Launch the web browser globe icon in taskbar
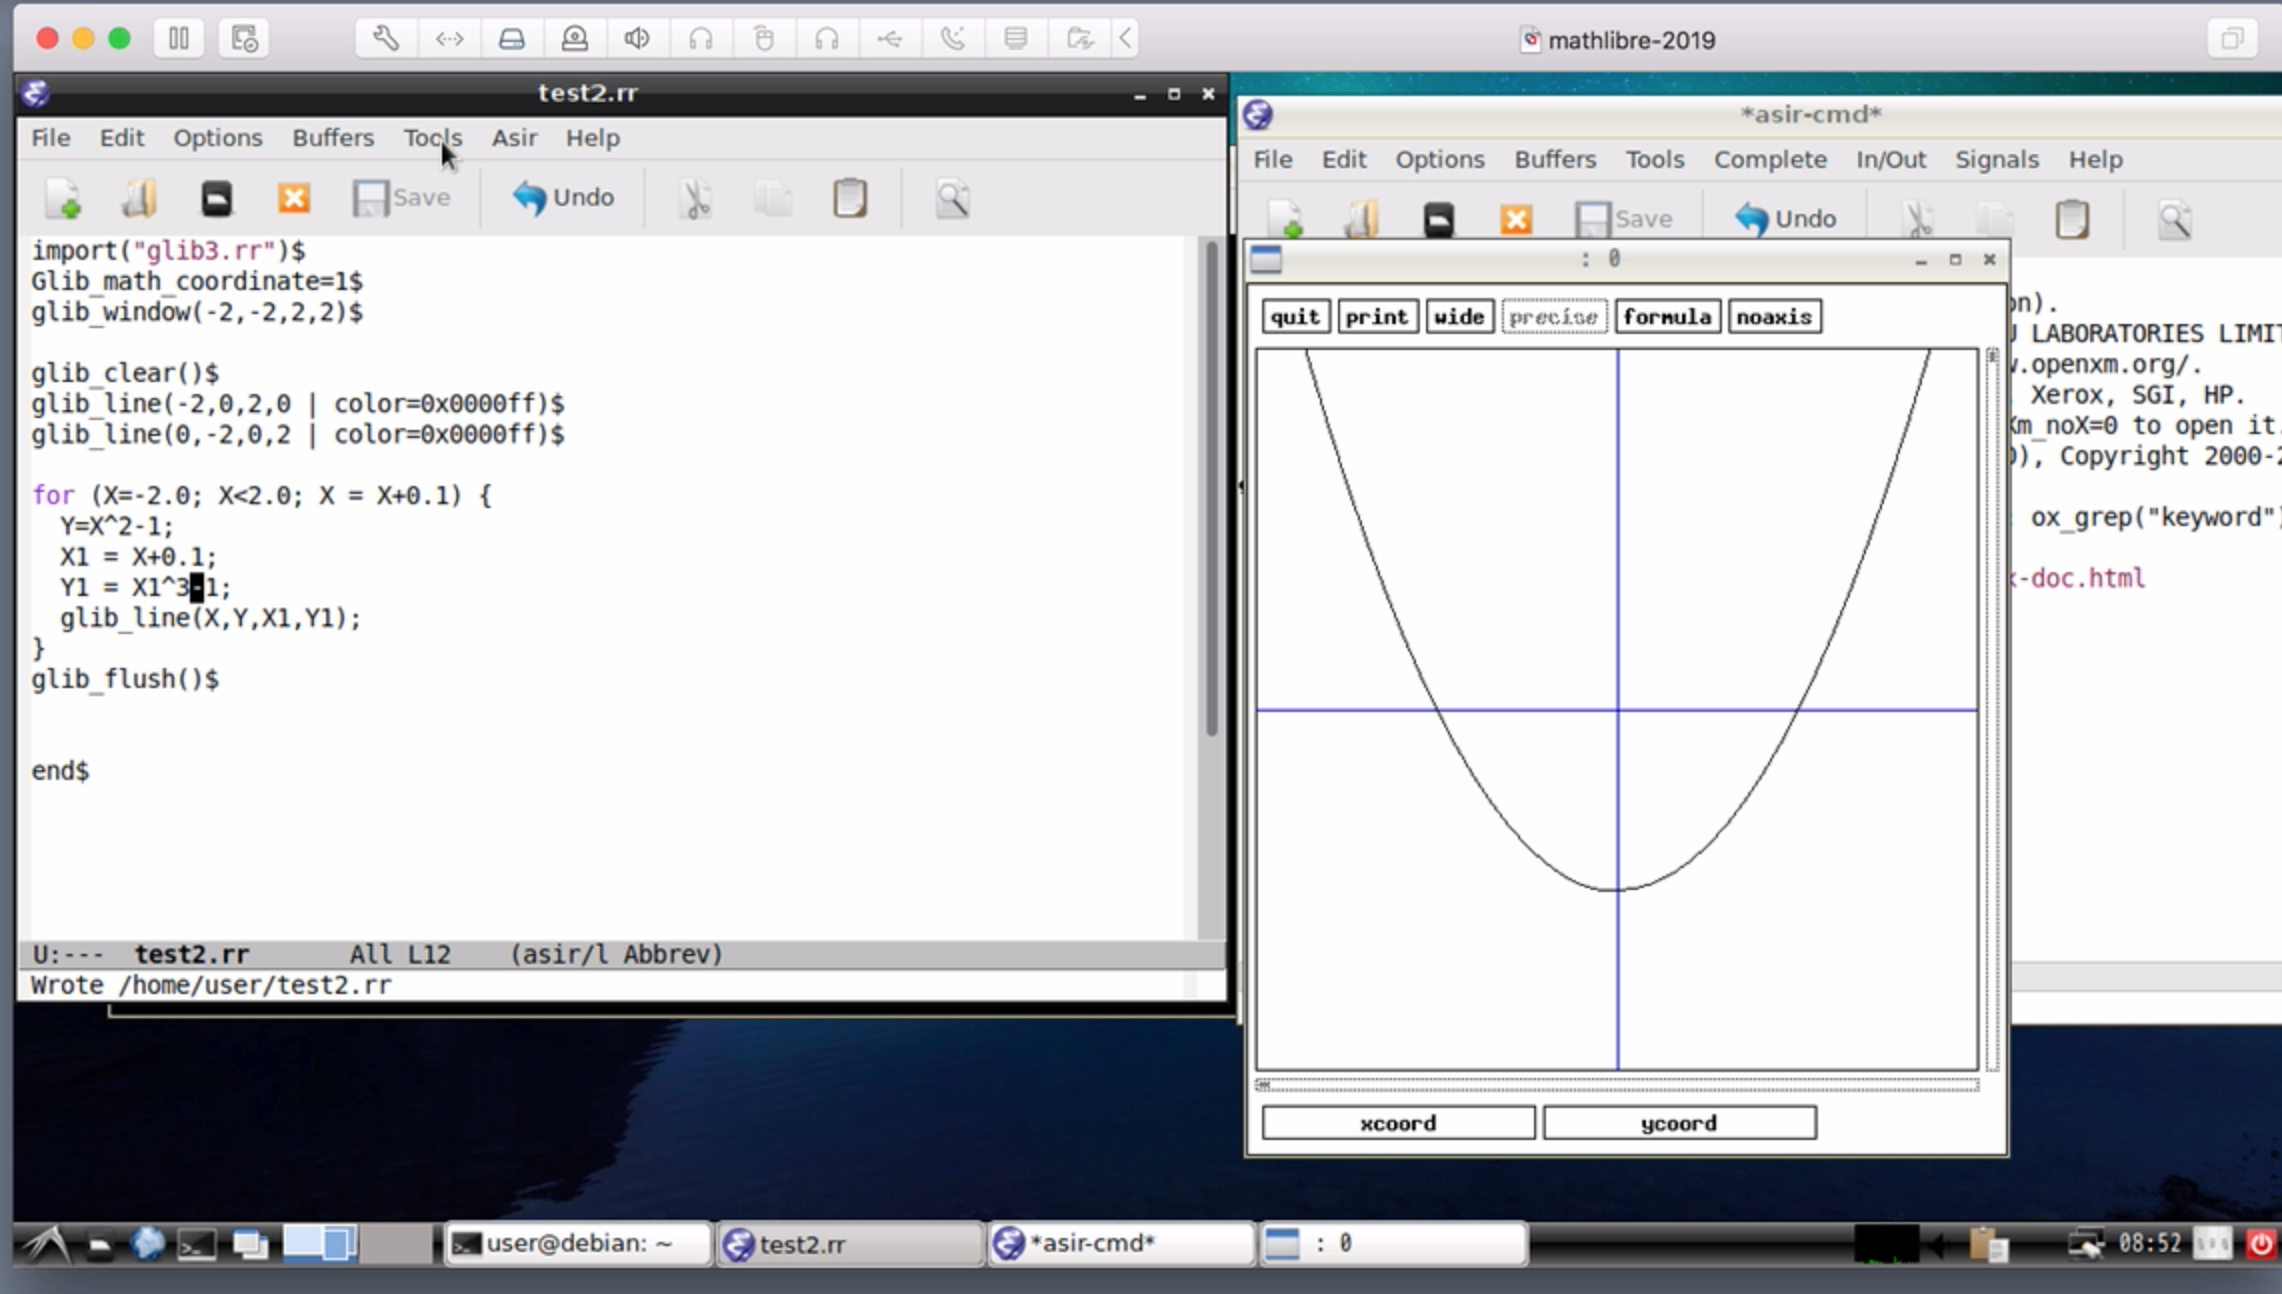 pyautogui.click(x=147, y=1244)
